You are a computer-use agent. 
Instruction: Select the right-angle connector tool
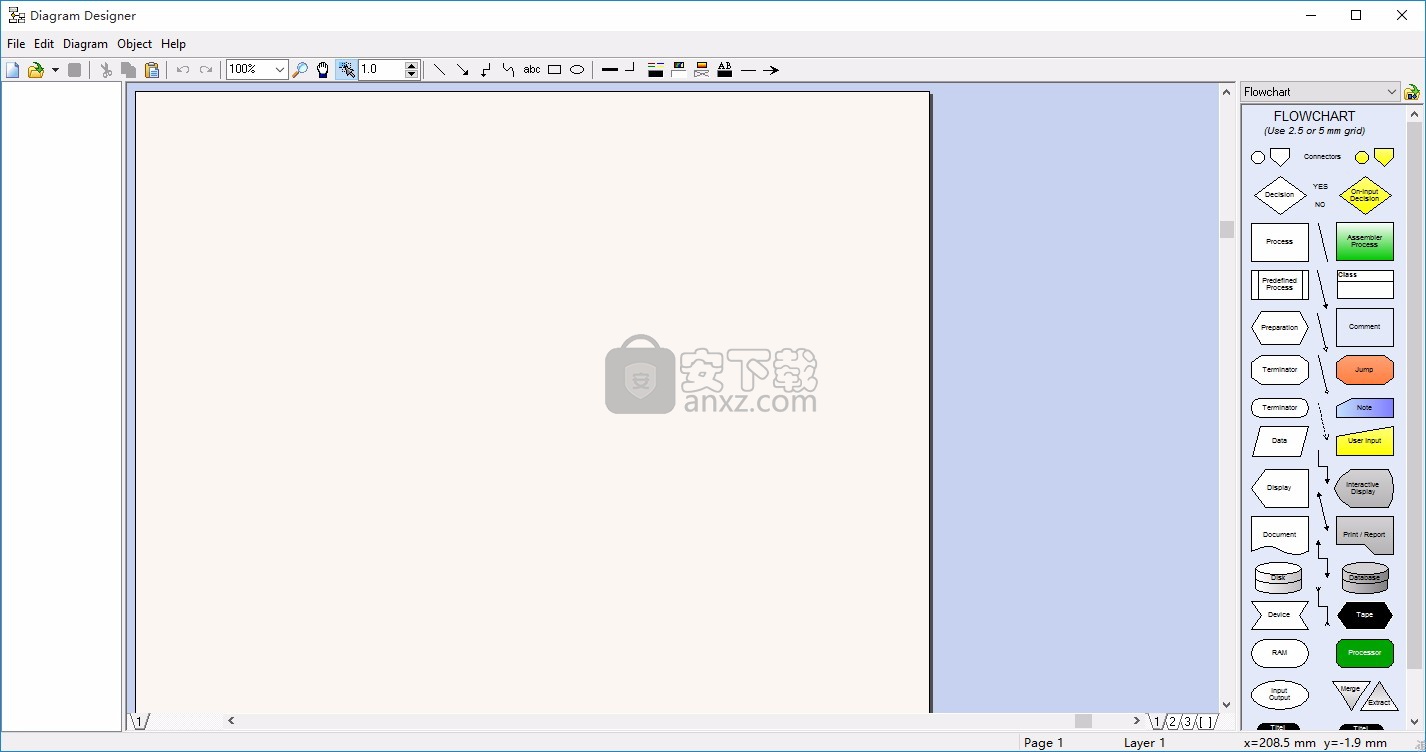pyautogui.click(x=485, y=70)
